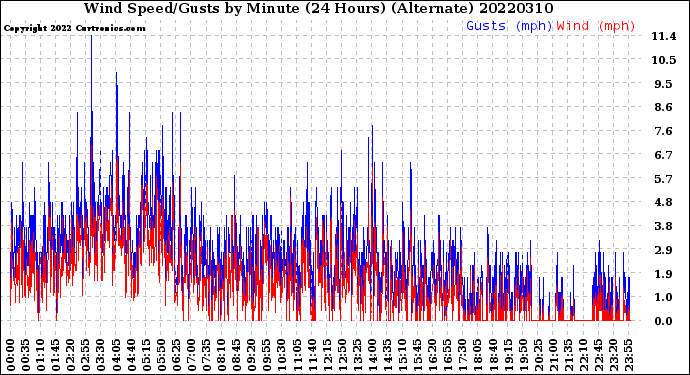Click the tallest blue gust spike peak

click(92, 36)
